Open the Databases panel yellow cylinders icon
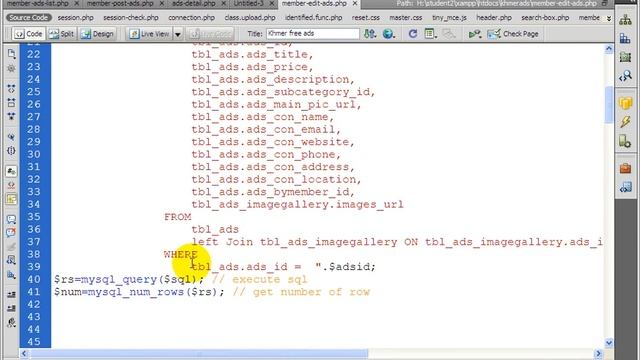The height and width of the screenshot is (360, 640). (x=625, y=103)
